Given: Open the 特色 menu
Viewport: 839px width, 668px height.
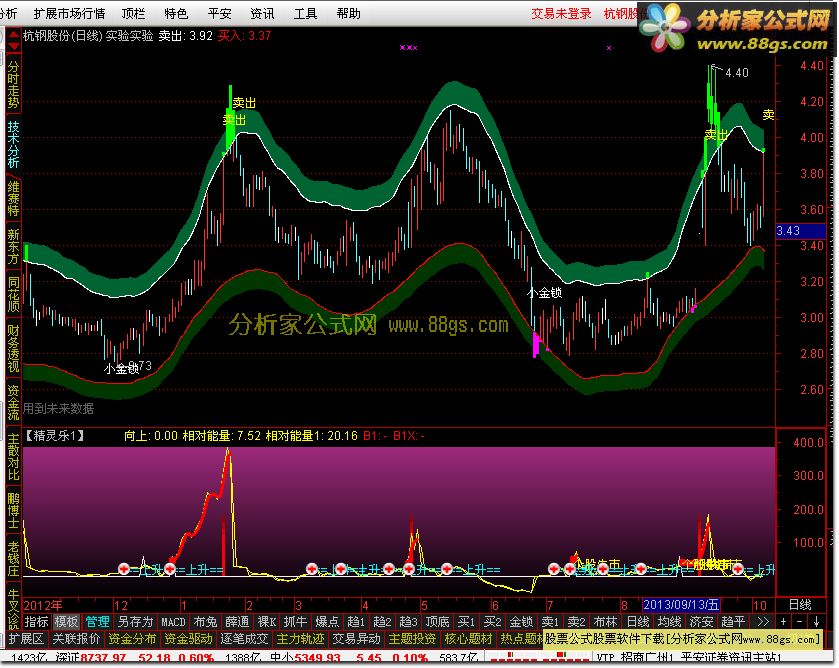Looking at the screenshot, I should pos(176,13).
